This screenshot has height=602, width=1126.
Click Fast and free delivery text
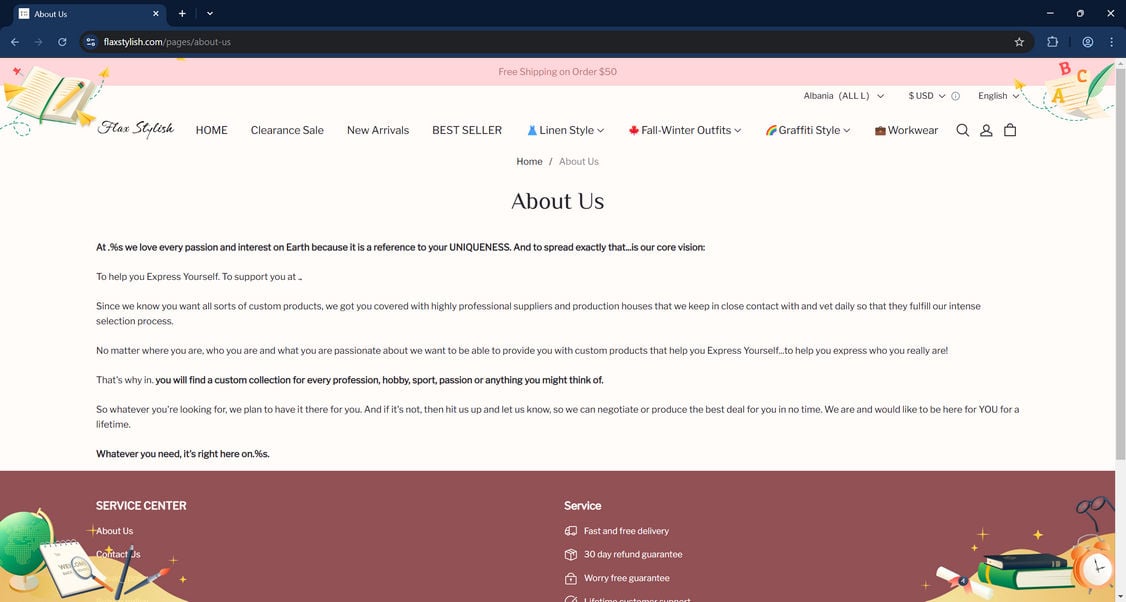[626, 531]
